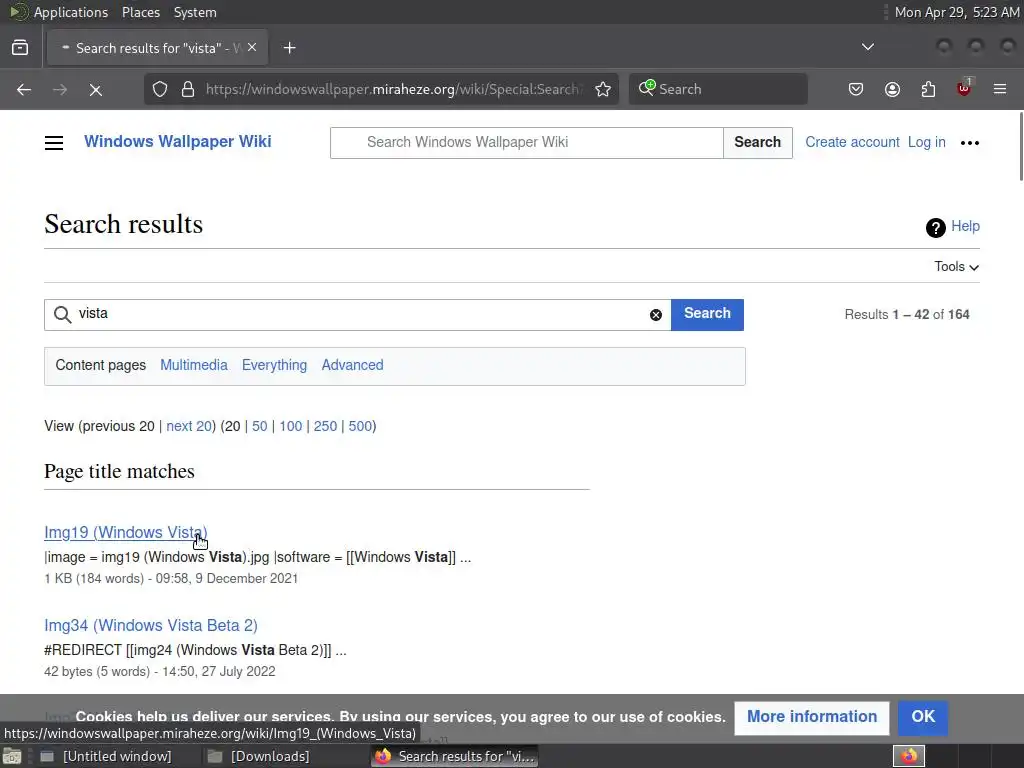The height and width of the screenshot is (768, 1024).
Task: Click More information about cookies
Action: coord(812,717)
